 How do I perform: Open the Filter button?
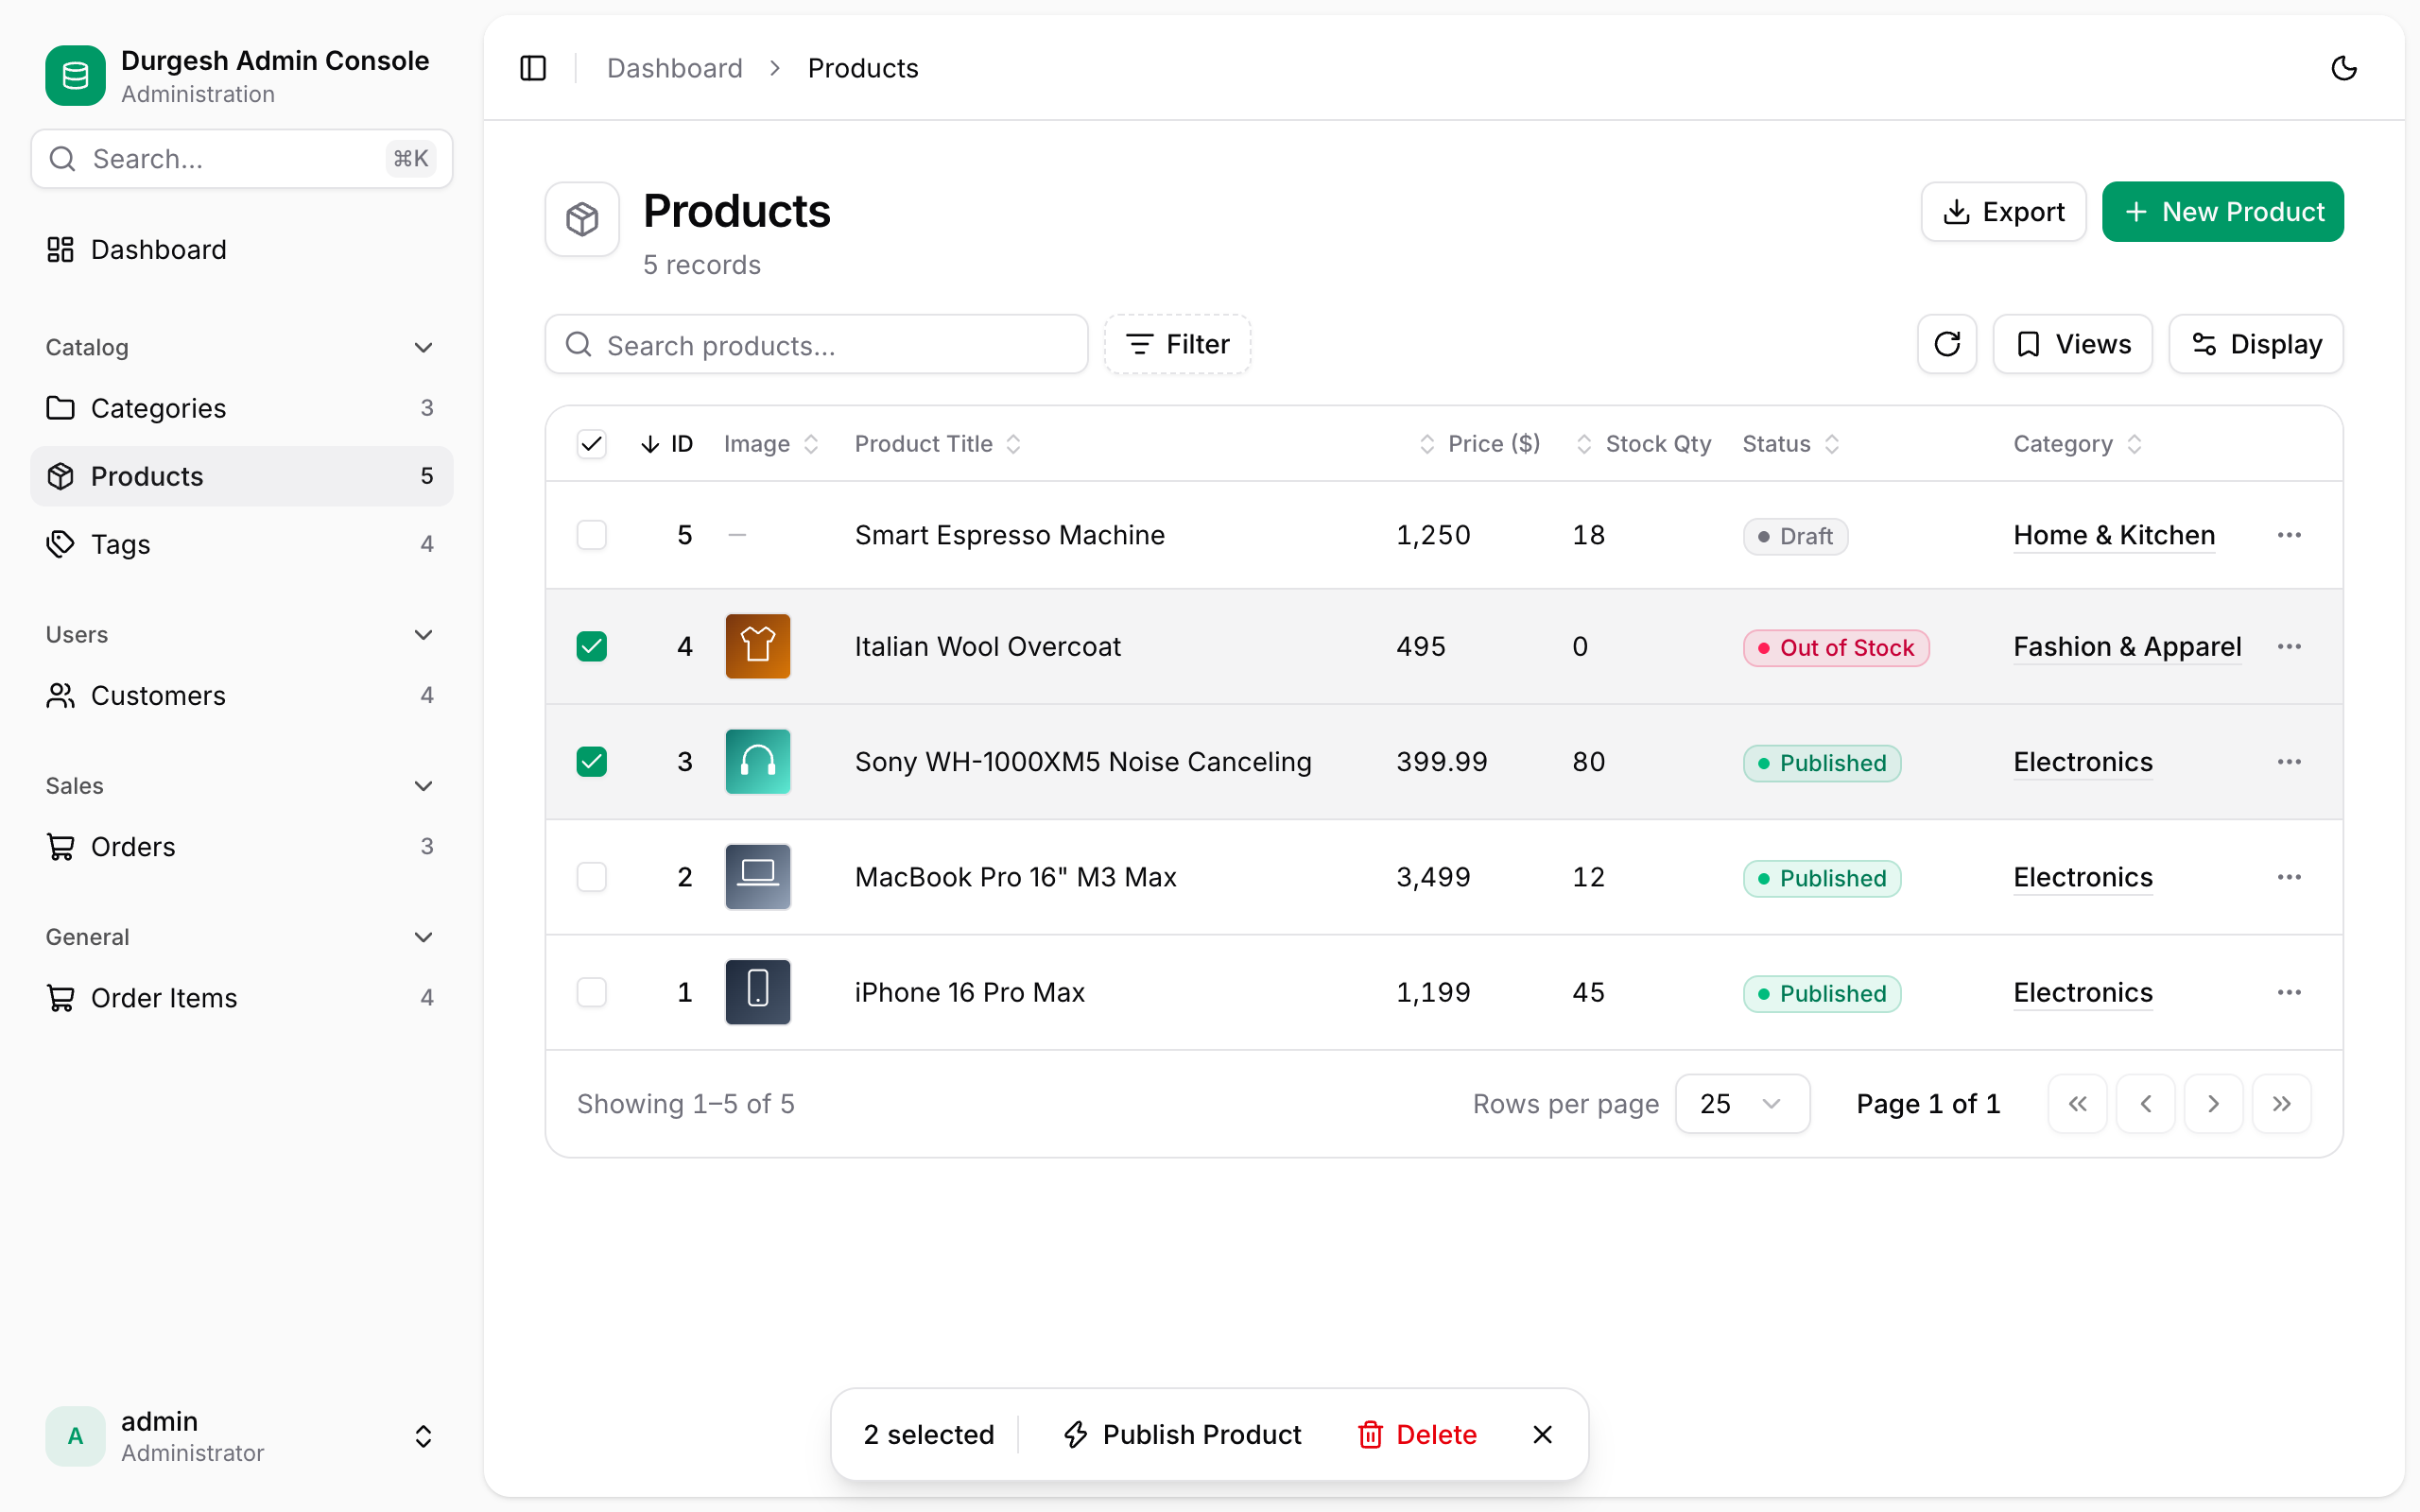tap(1177, 344)
